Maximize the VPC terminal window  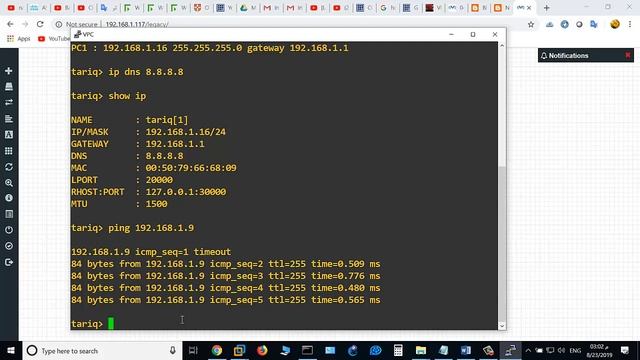(x=473, y=34)
